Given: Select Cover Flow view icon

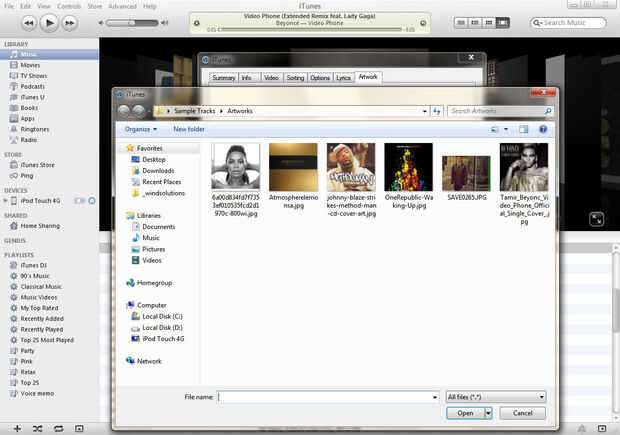Looking at the screenshot, I should point(503,23).
